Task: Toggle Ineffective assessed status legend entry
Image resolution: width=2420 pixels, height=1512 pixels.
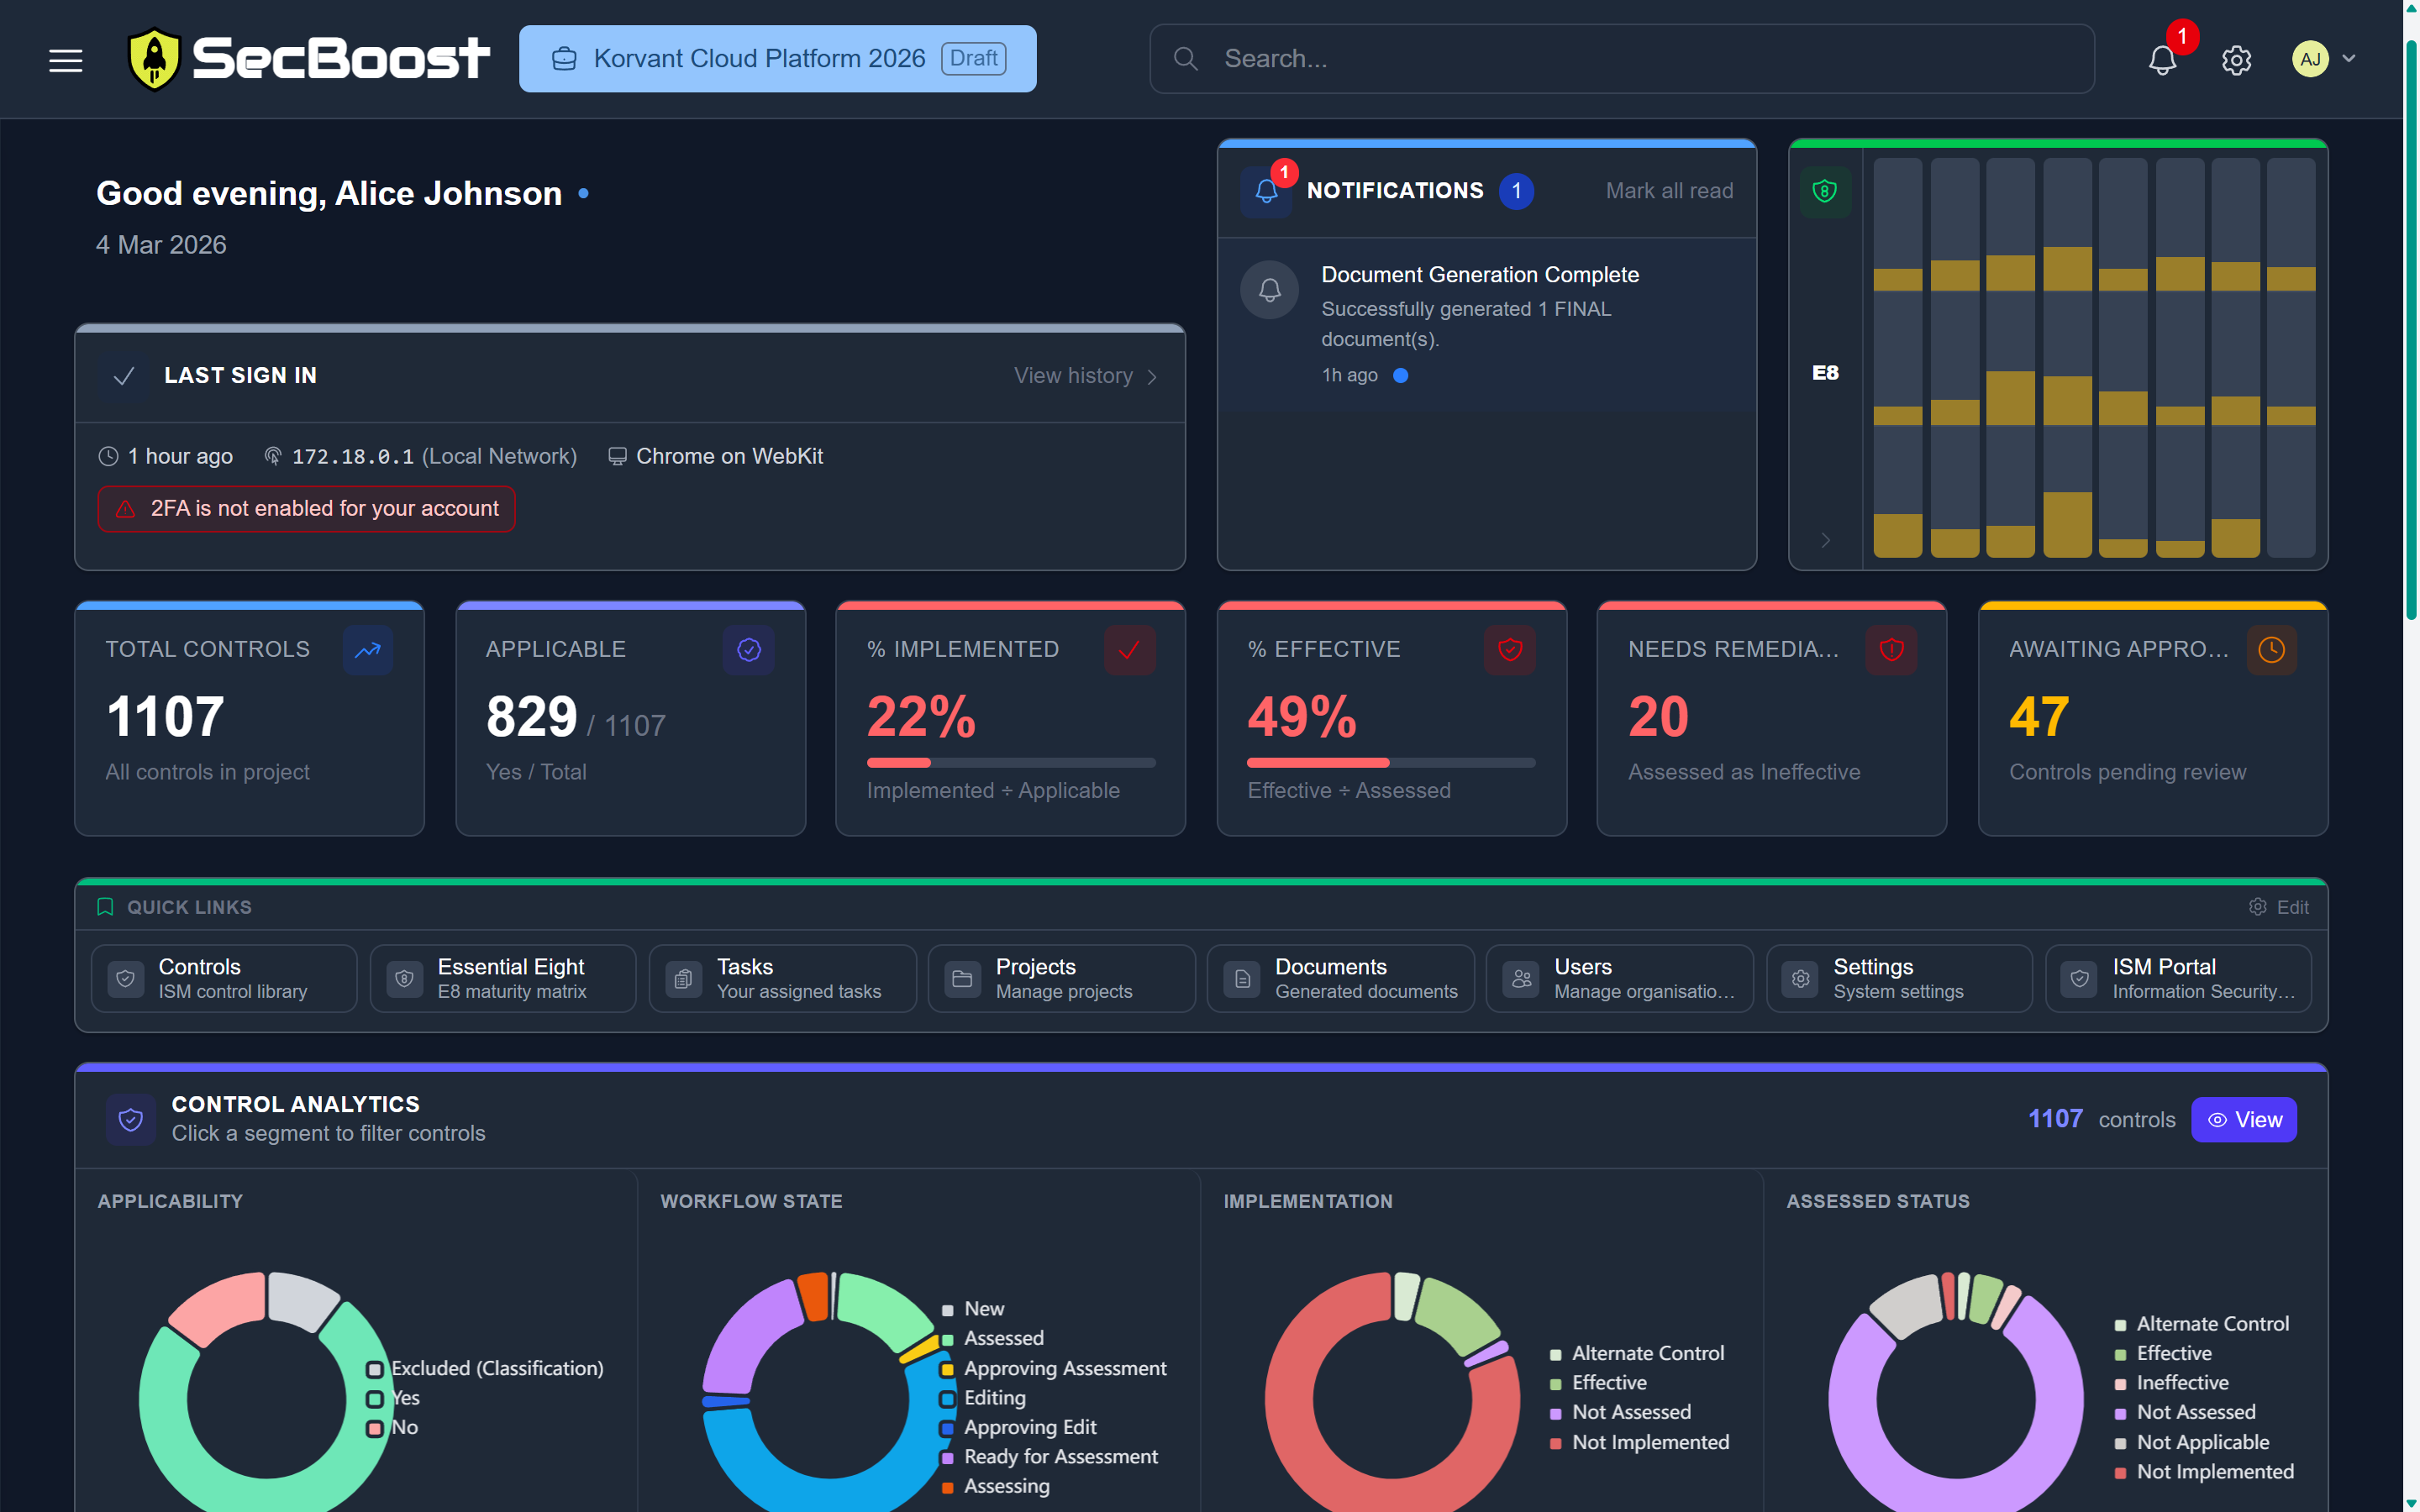Action: click(x=2171, y=1383)
